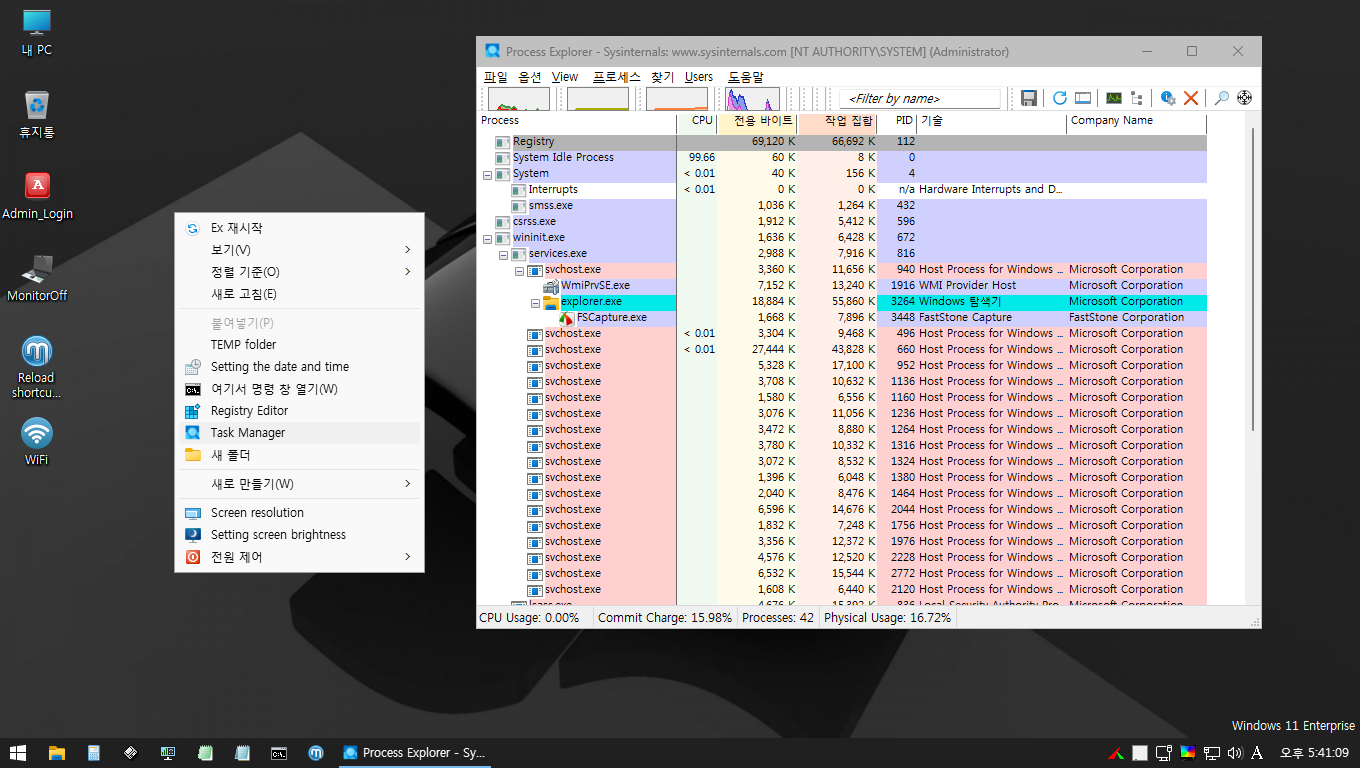Open the View menu

(x=565, y=77)
